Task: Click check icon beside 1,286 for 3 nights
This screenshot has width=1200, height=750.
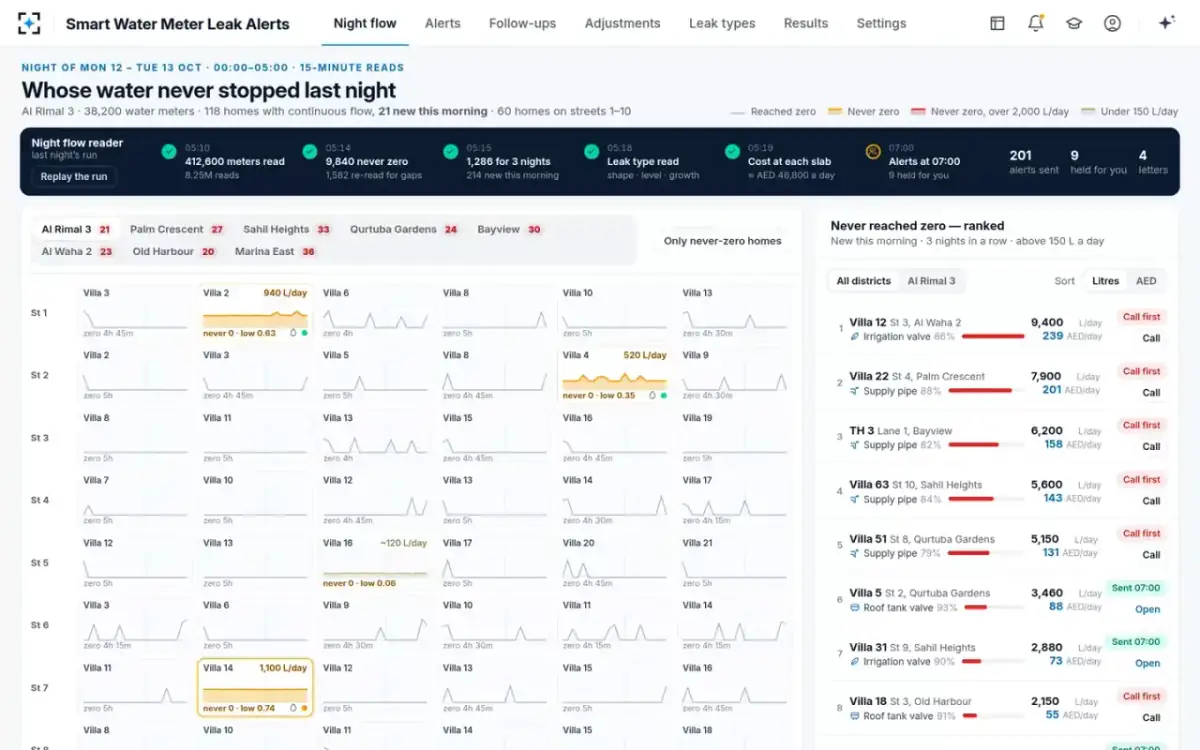Action: click(x=451, y=152)
